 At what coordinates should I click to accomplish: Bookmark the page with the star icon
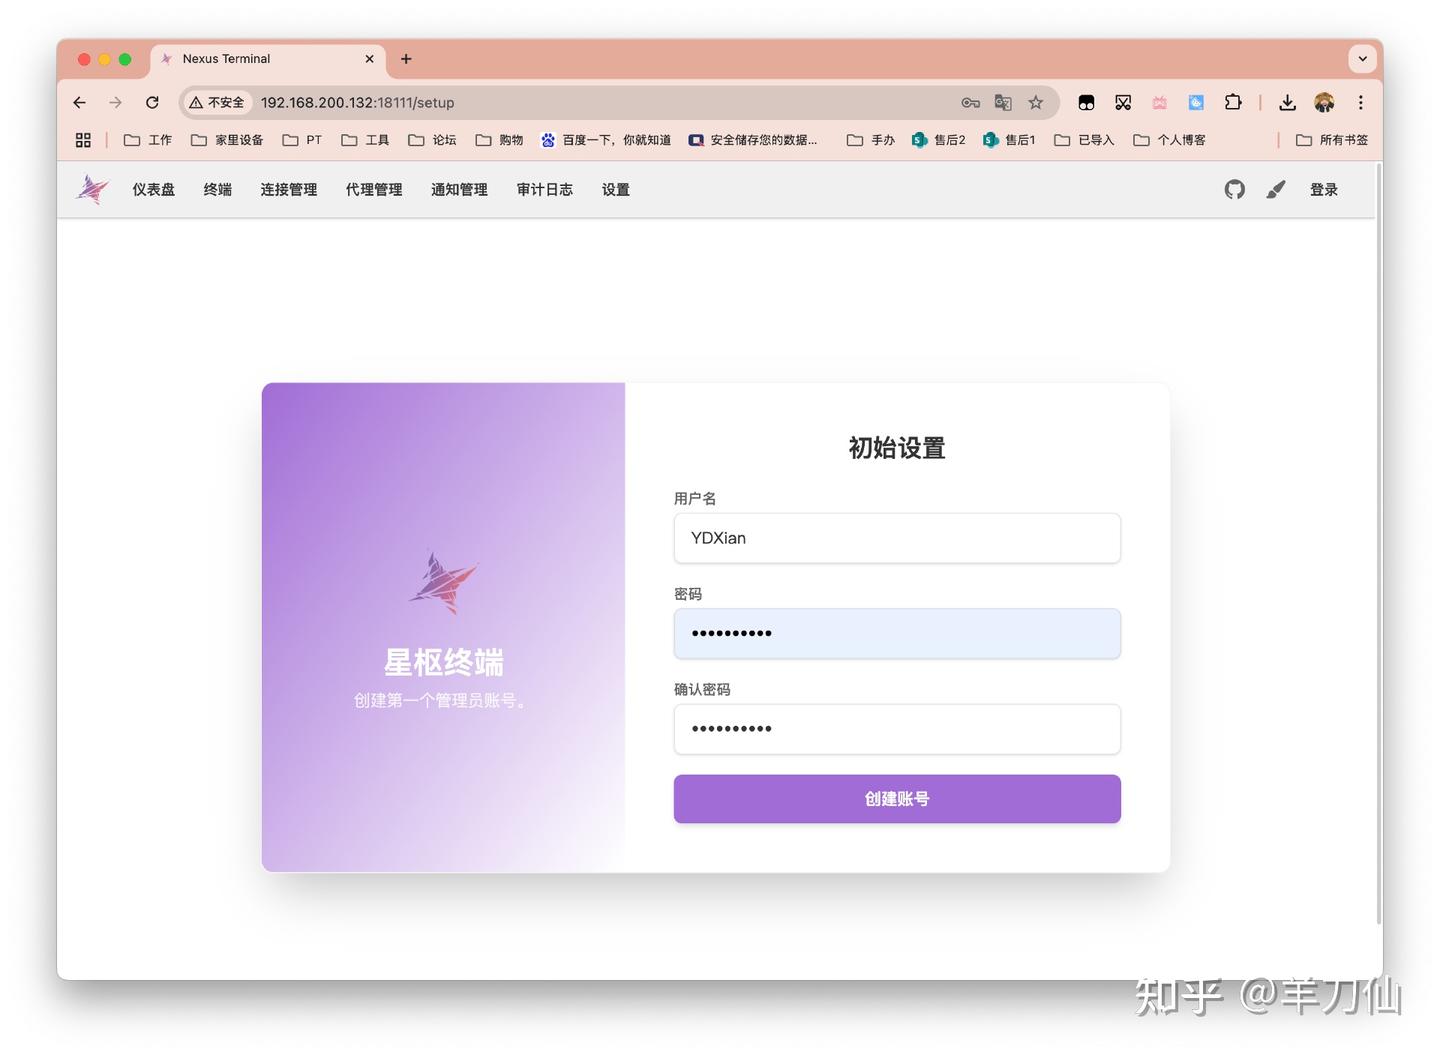[1036, 102]
